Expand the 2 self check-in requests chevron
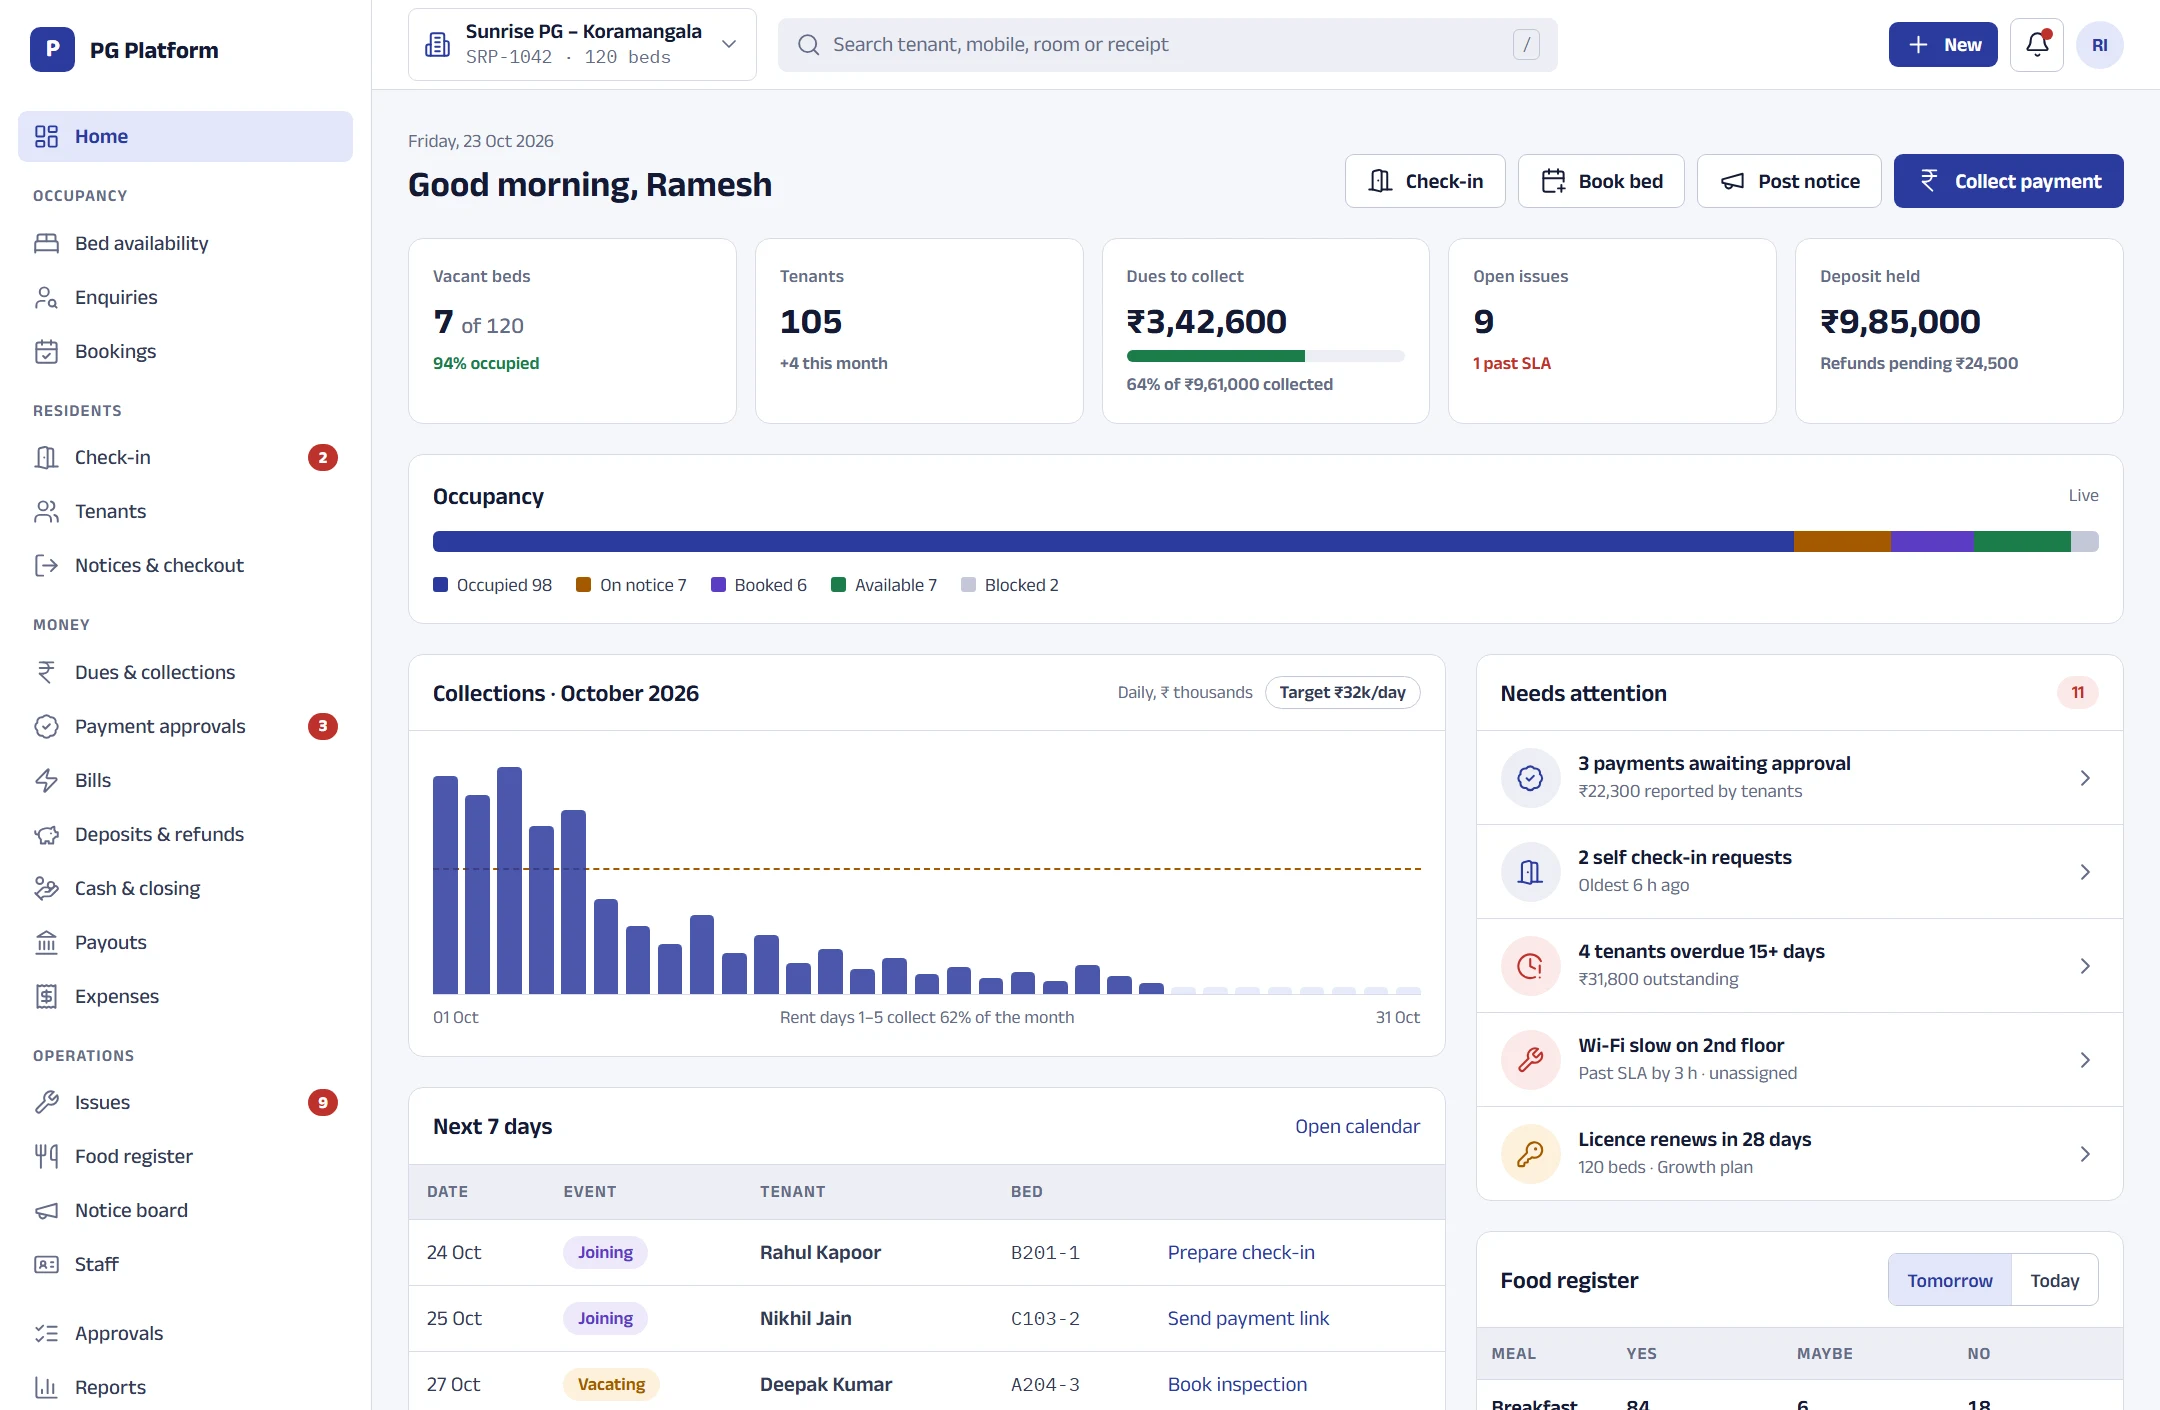The width and height of the screenshot is (2160, 1410). point(2085,872)
